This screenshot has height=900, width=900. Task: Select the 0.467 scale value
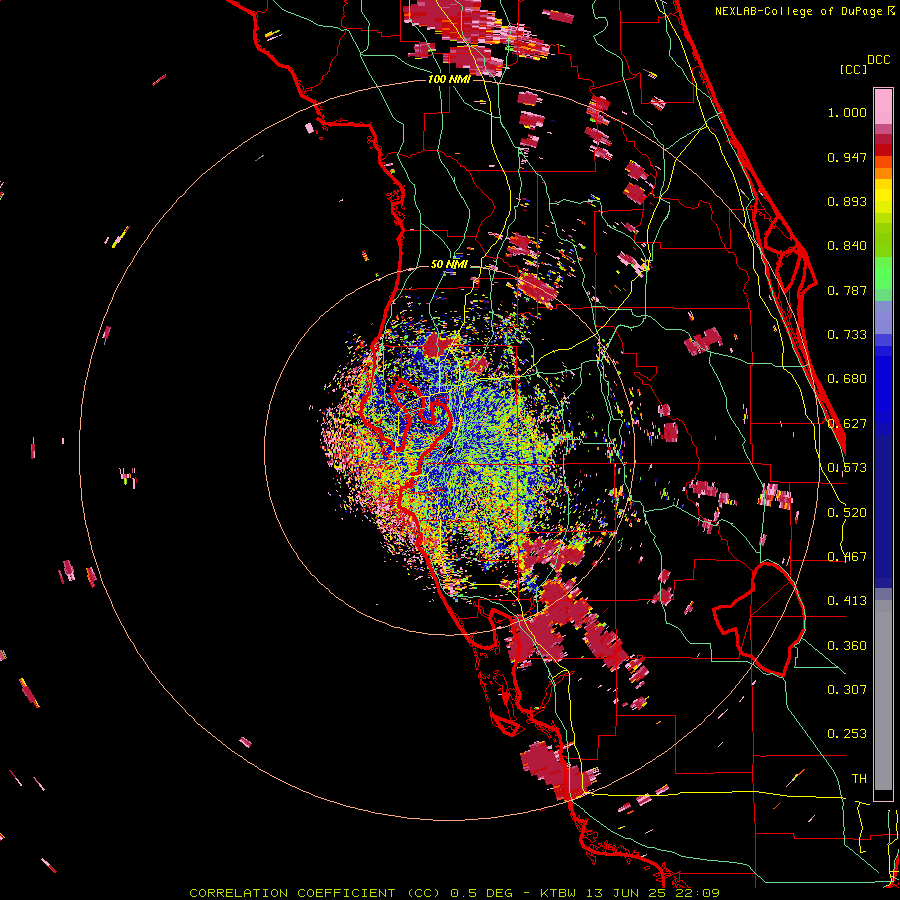pos(847,557)
